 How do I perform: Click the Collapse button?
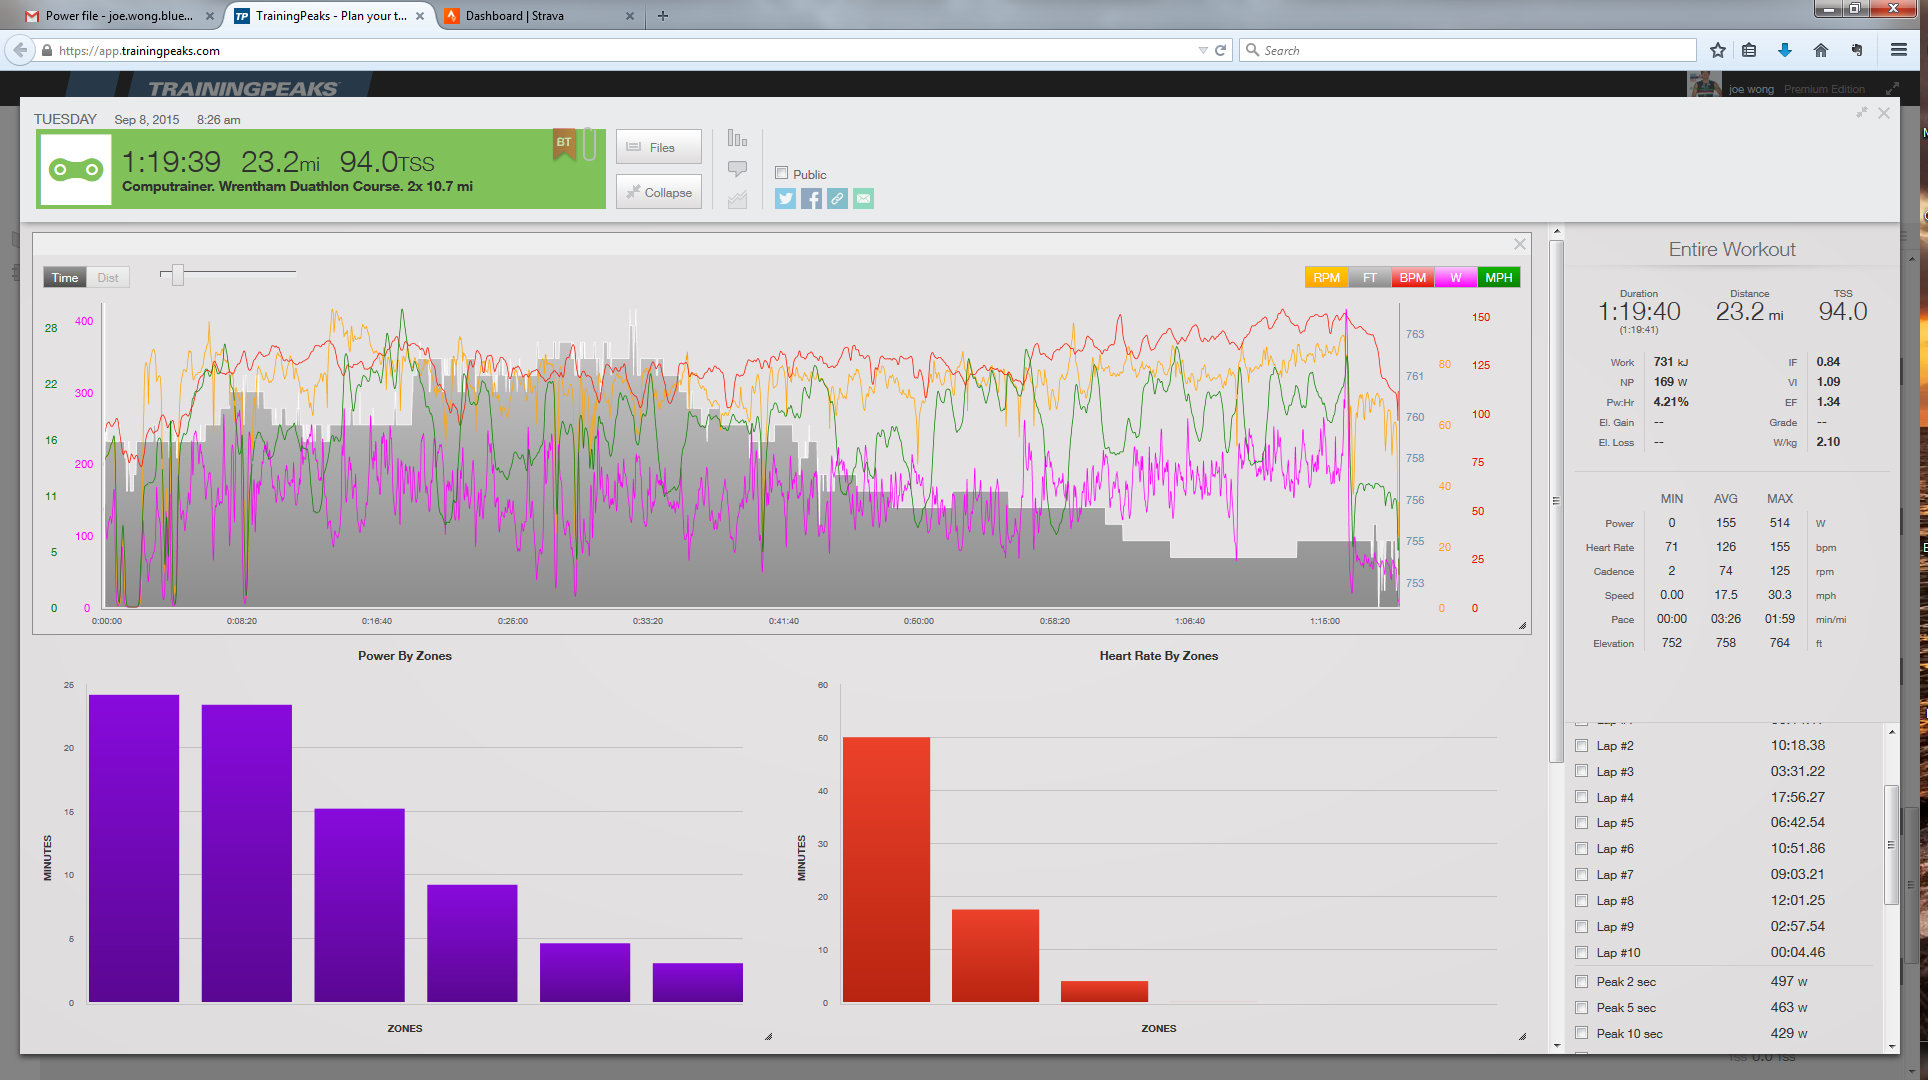click(658, 192)
